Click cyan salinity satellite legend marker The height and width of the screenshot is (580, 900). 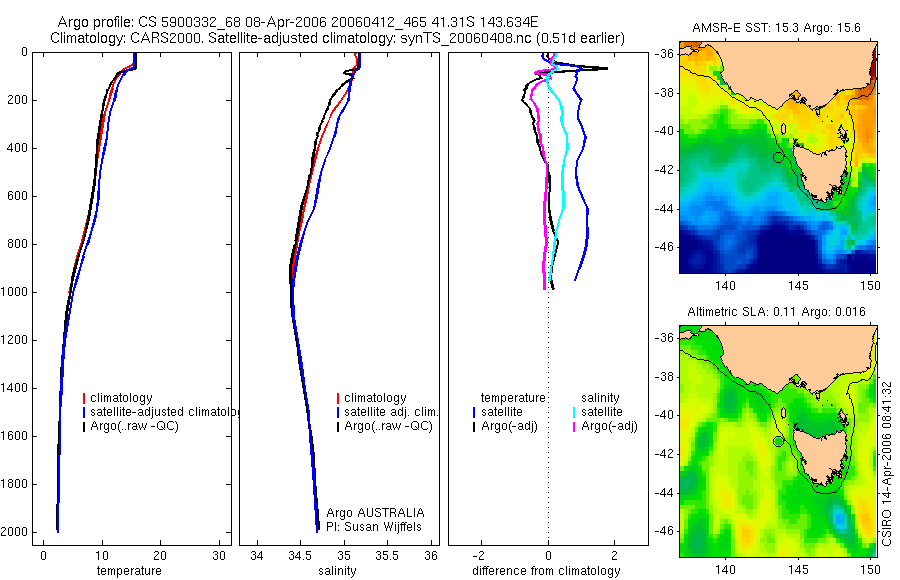pos(574,412)
